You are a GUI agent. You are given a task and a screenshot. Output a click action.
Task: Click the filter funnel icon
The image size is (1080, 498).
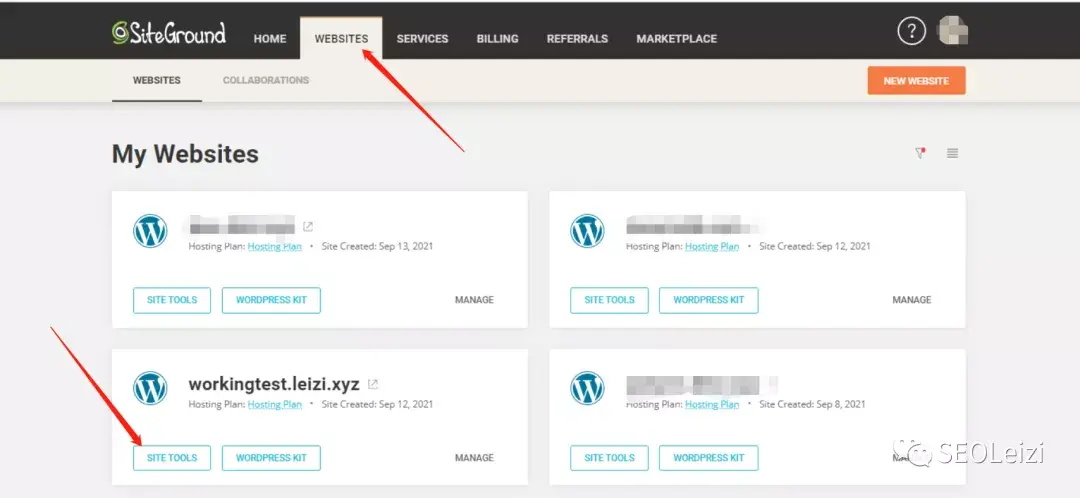[x=920, y=153]
